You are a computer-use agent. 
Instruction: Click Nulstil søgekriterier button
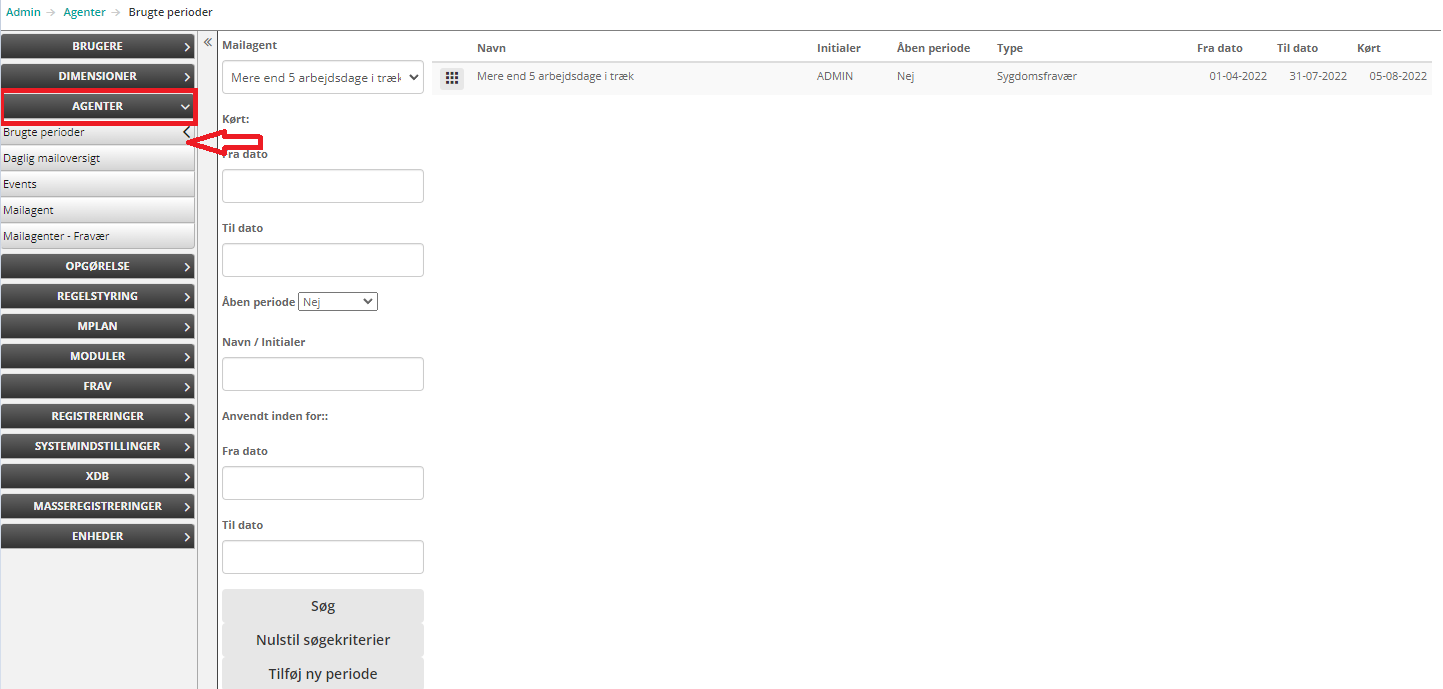(x=323, y=640)
